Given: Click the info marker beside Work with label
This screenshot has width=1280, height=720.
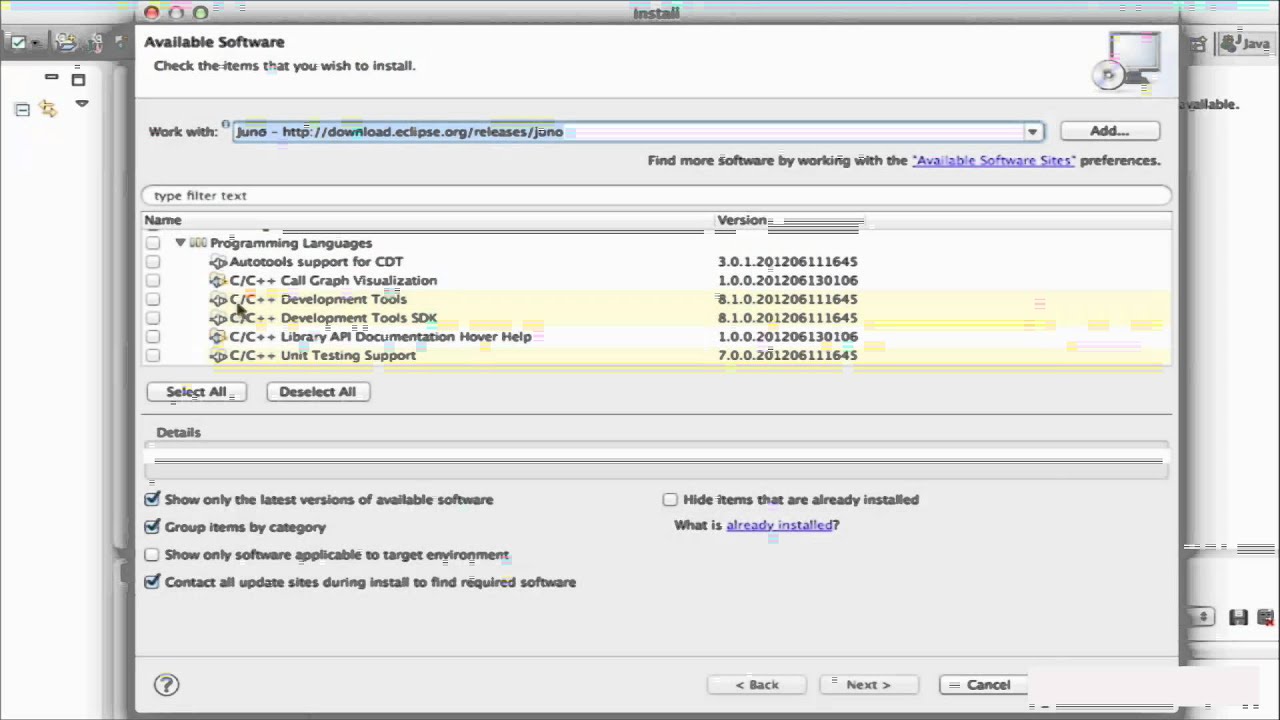Looking at the screenshot, I should coord(225,125).
